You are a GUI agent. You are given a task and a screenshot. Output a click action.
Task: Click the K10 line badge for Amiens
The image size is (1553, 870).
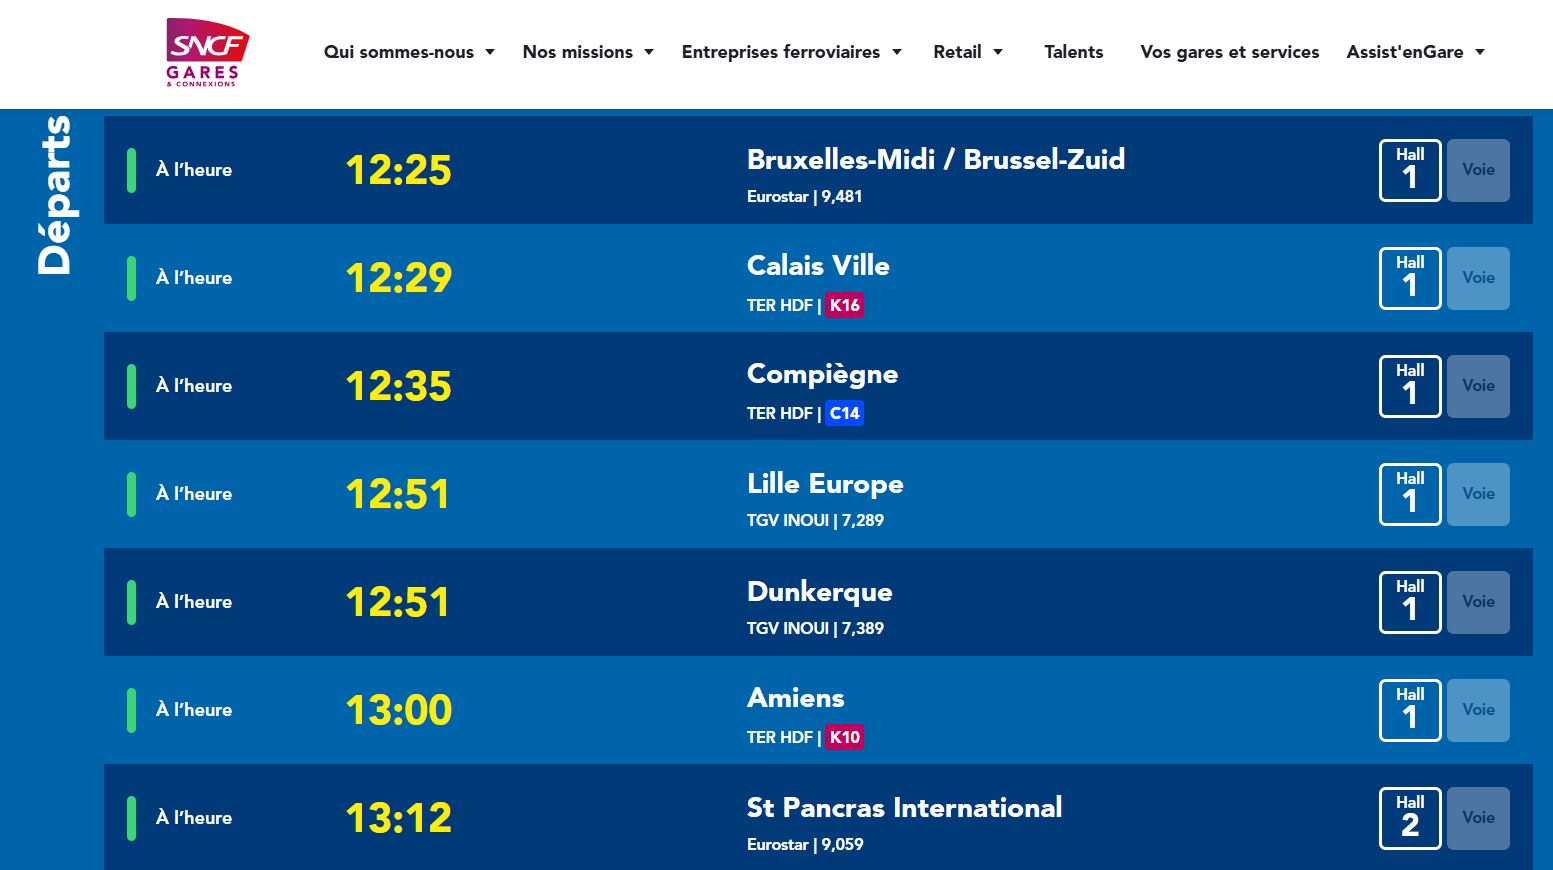click(x=844, y=737)
